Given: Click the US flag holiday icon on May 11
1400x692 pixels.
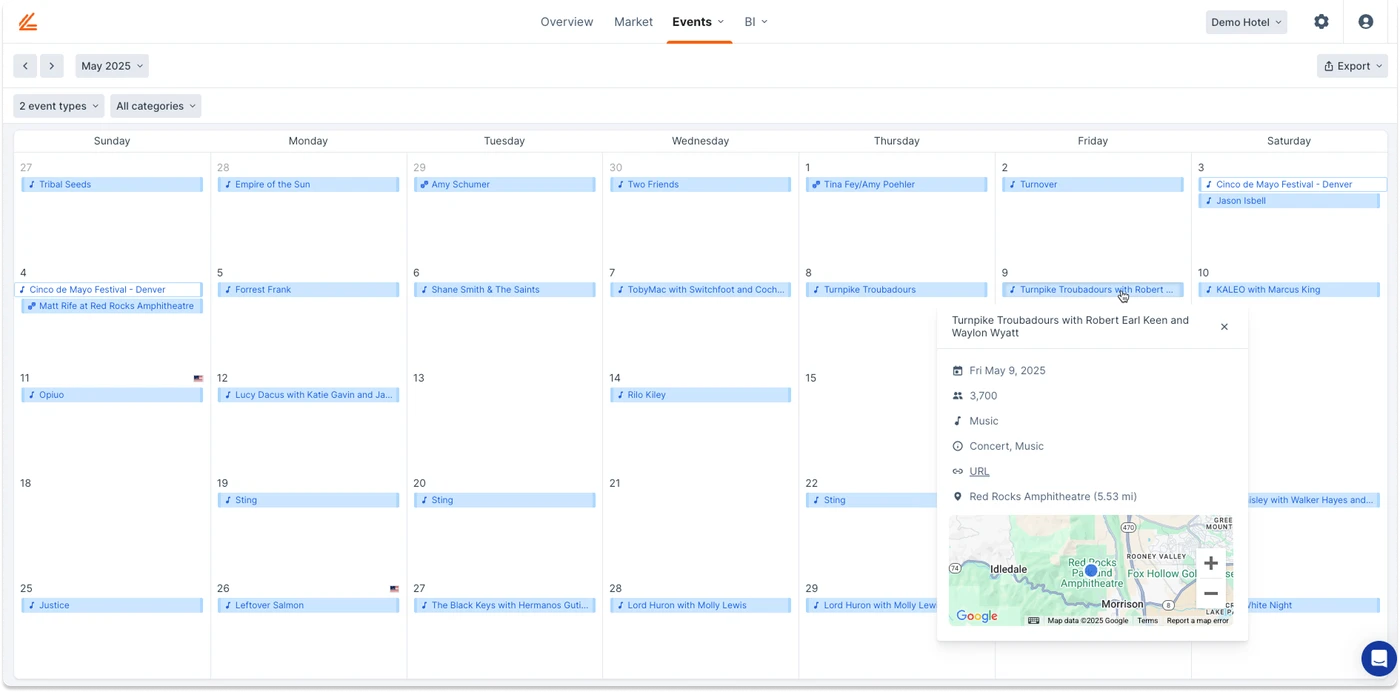Looking at the screenshot, I should click(x=198, y=378).
